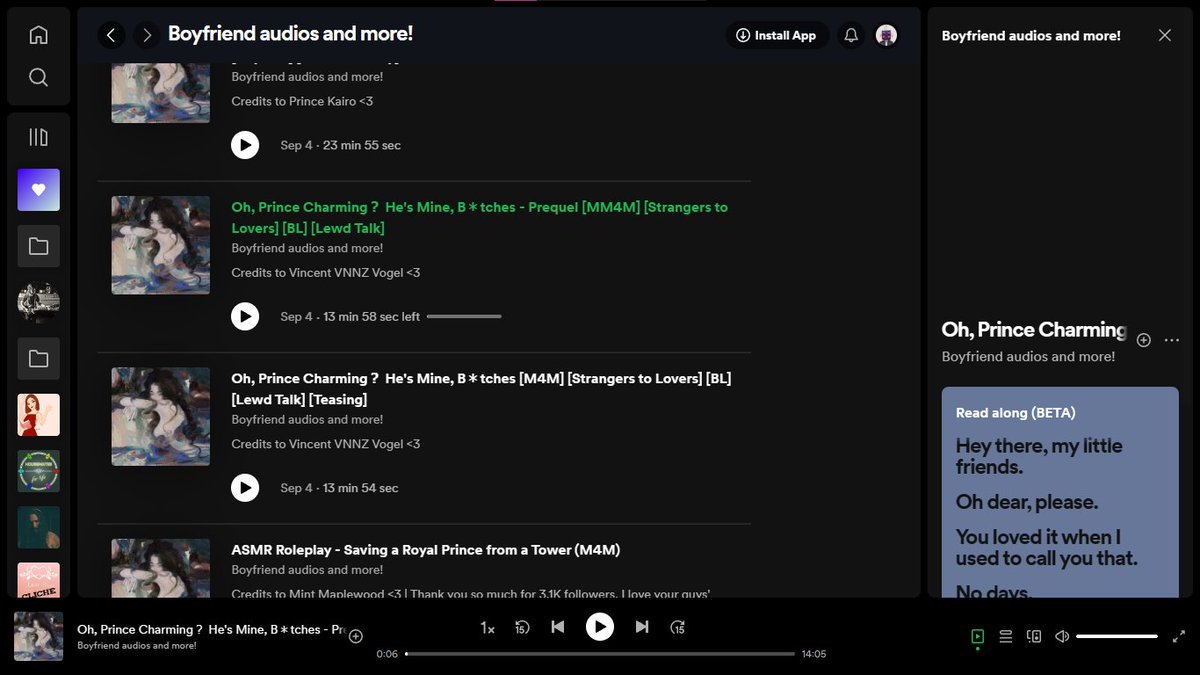Change playback speed 1x

coord(487,627)
